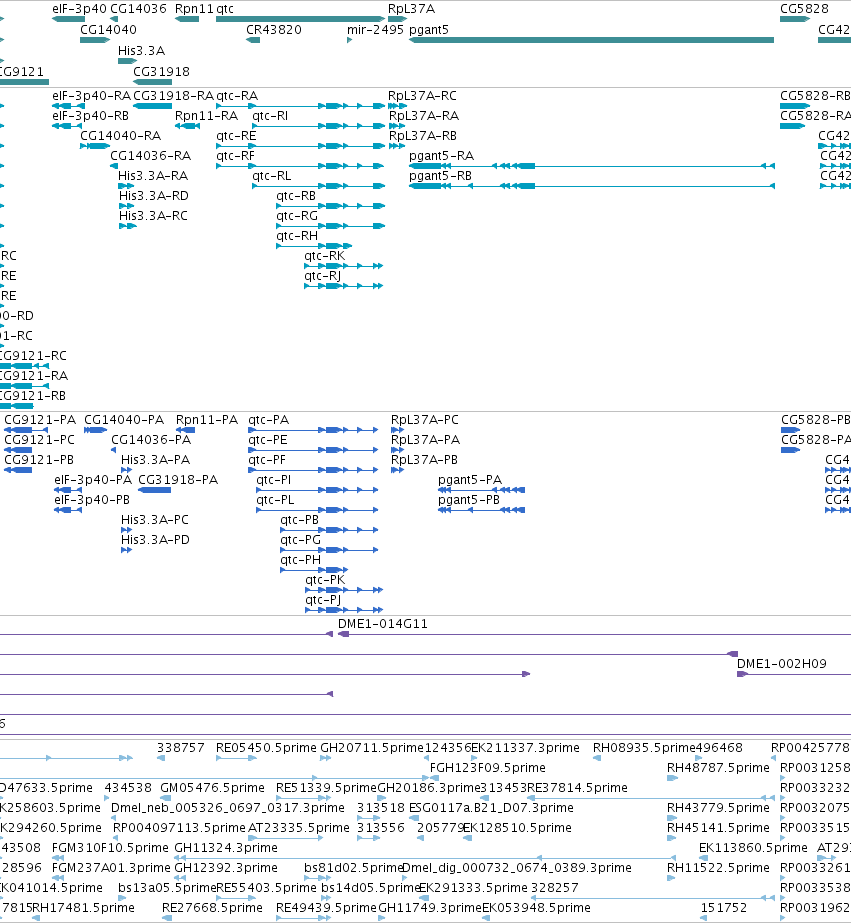
Task: Select transcript His3.3A-RD label
Action: coord(154,196)
